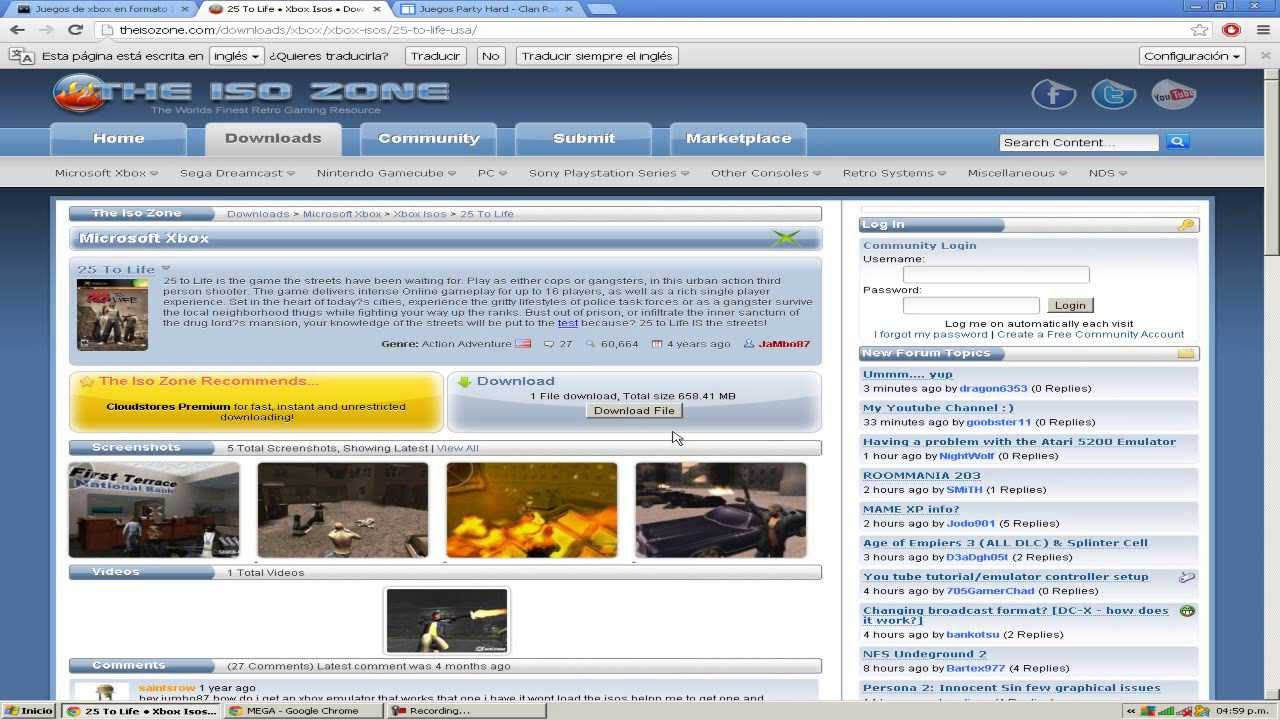Click the green icon beside Changing broadcast format topic

click(x=1187, y=611)
